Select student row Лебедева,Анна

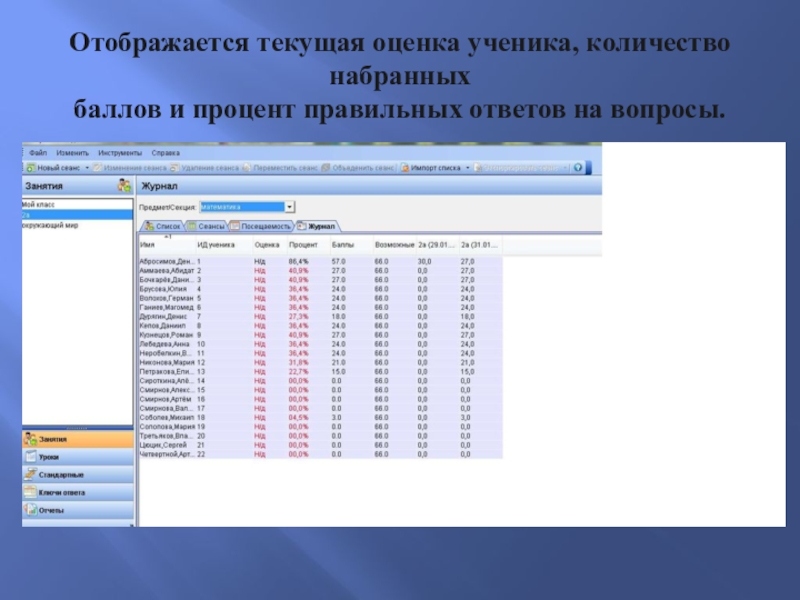(320, 344)
